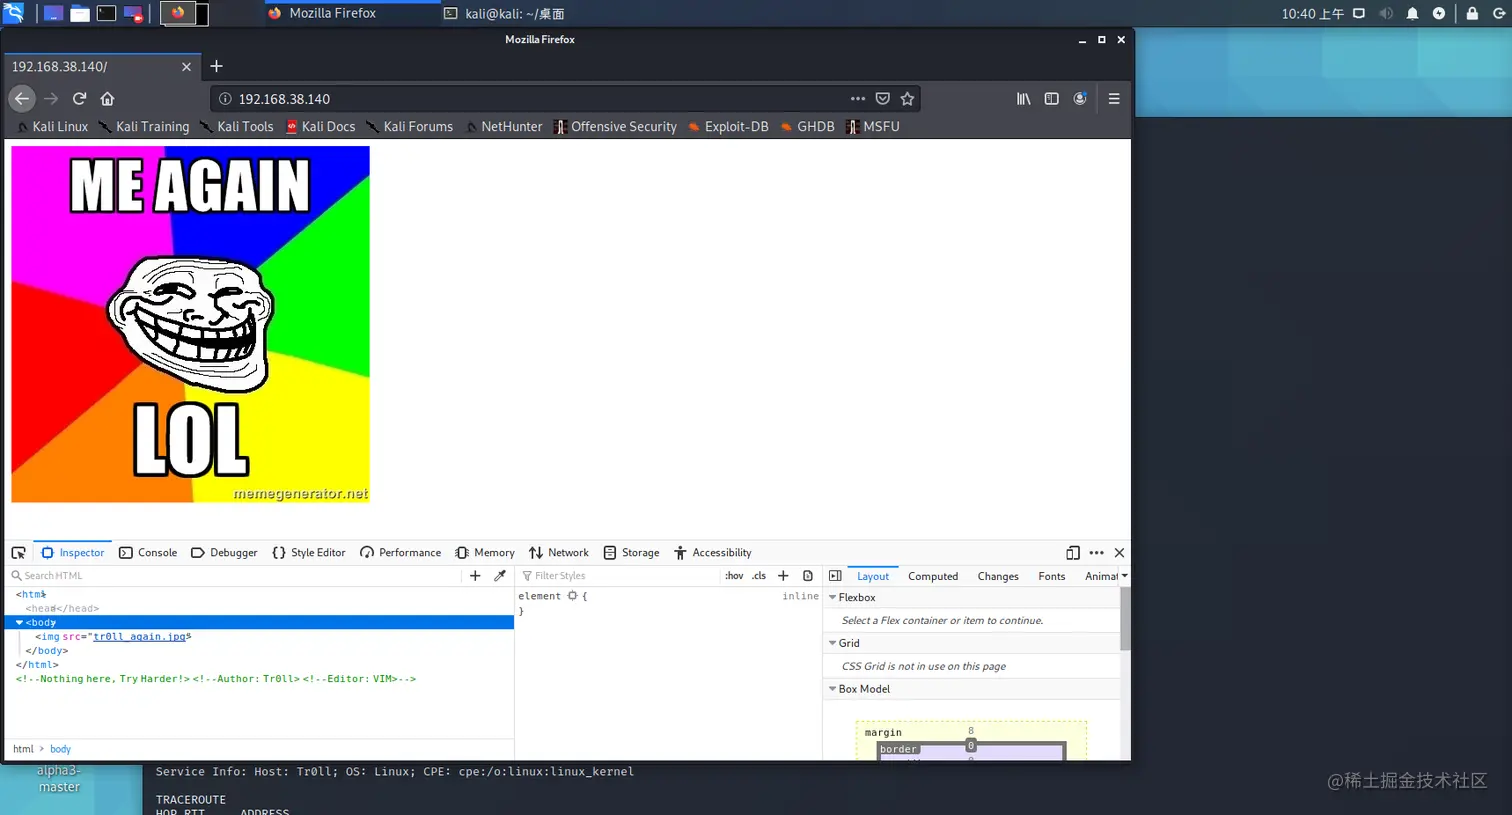This screenshot has width=1512, height=815.
Task: Grab a color with the eyedropper
Action: [500, 575]
